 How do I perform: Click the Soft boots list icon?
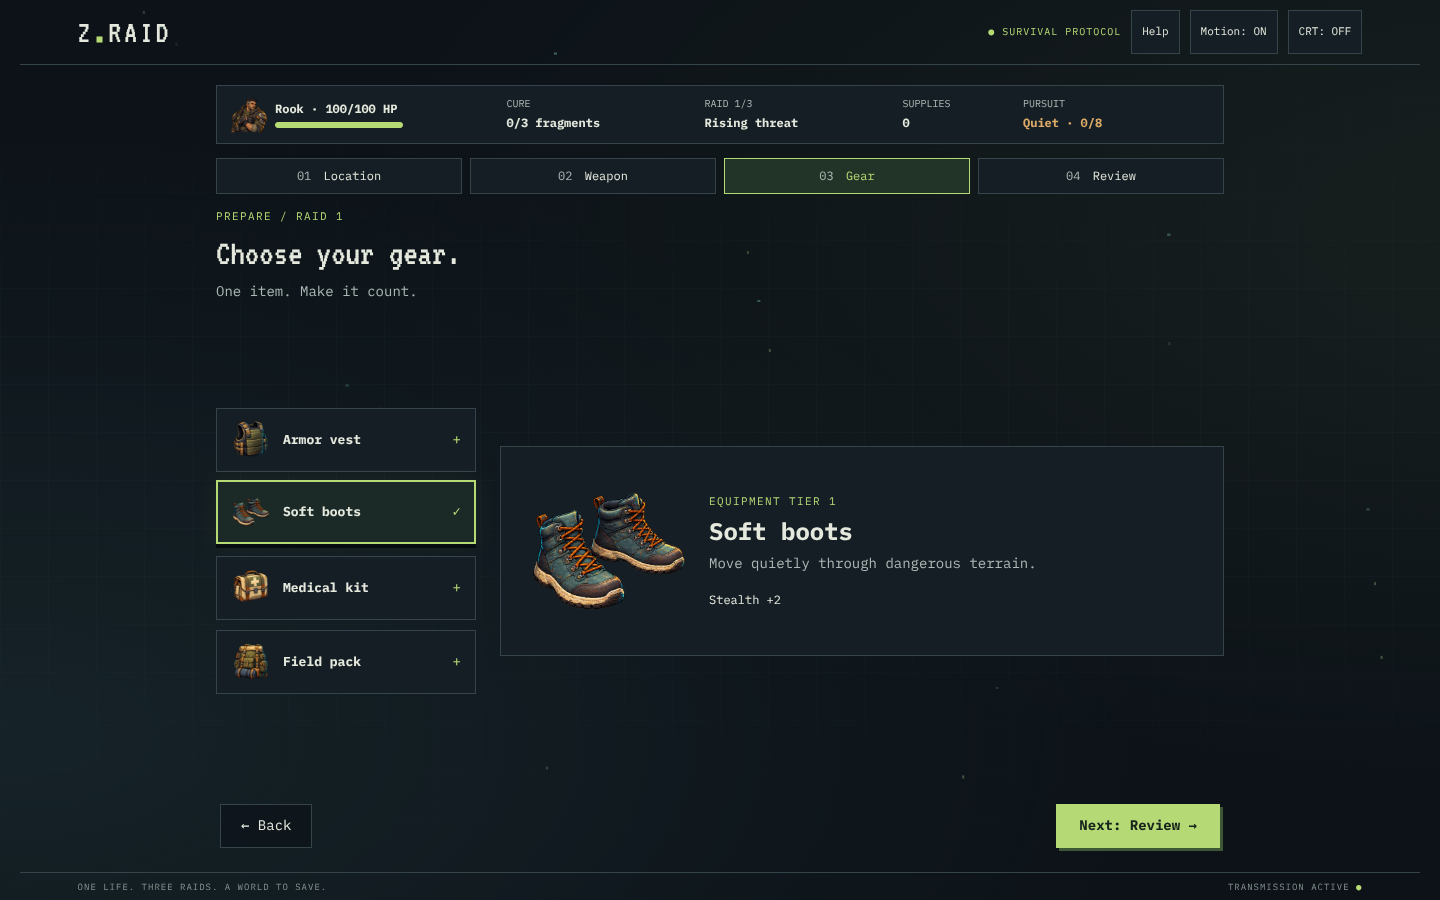(251, 511)
